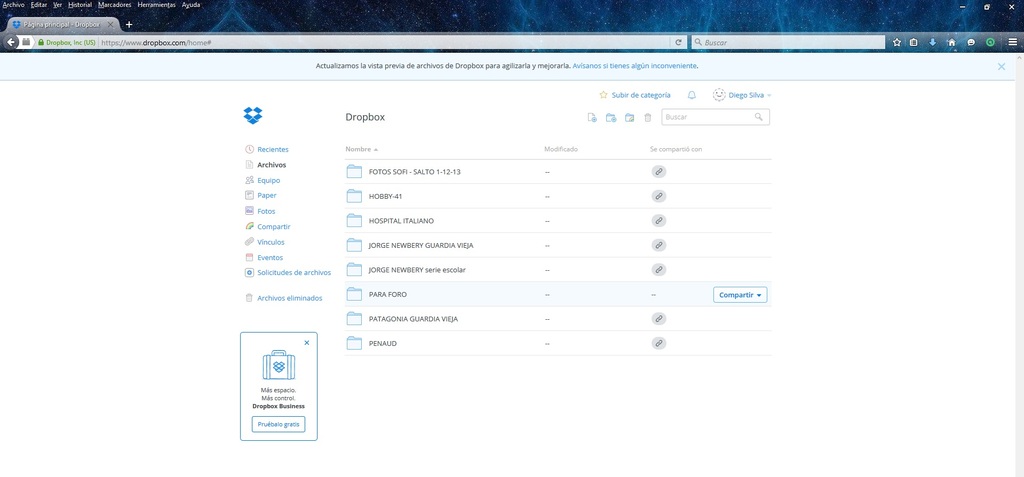Close the Dropbox Business promo card
This screenshot has height=477, width=1024.
[307, 342]
